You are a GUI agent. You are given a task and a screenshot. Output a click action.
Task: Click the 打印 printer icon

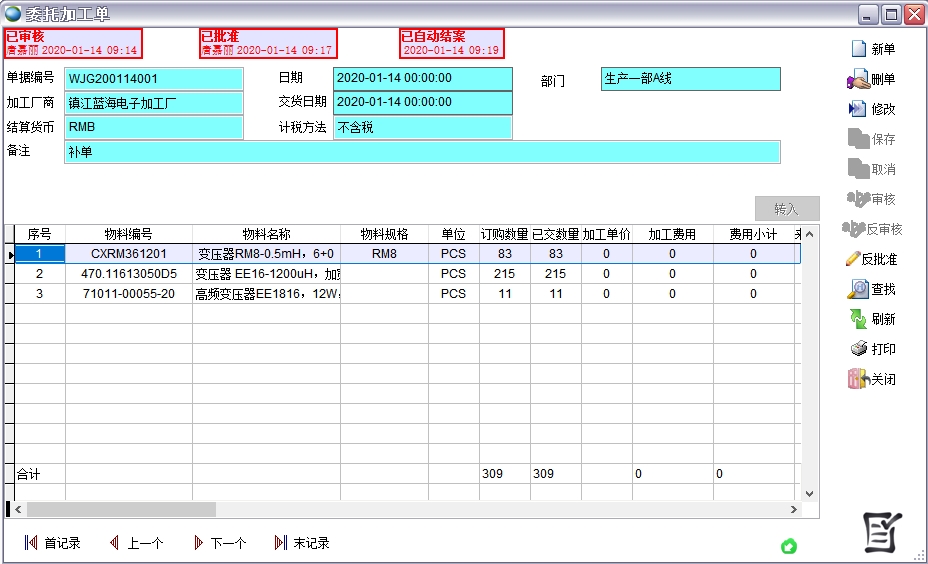[x=858, y=349]
